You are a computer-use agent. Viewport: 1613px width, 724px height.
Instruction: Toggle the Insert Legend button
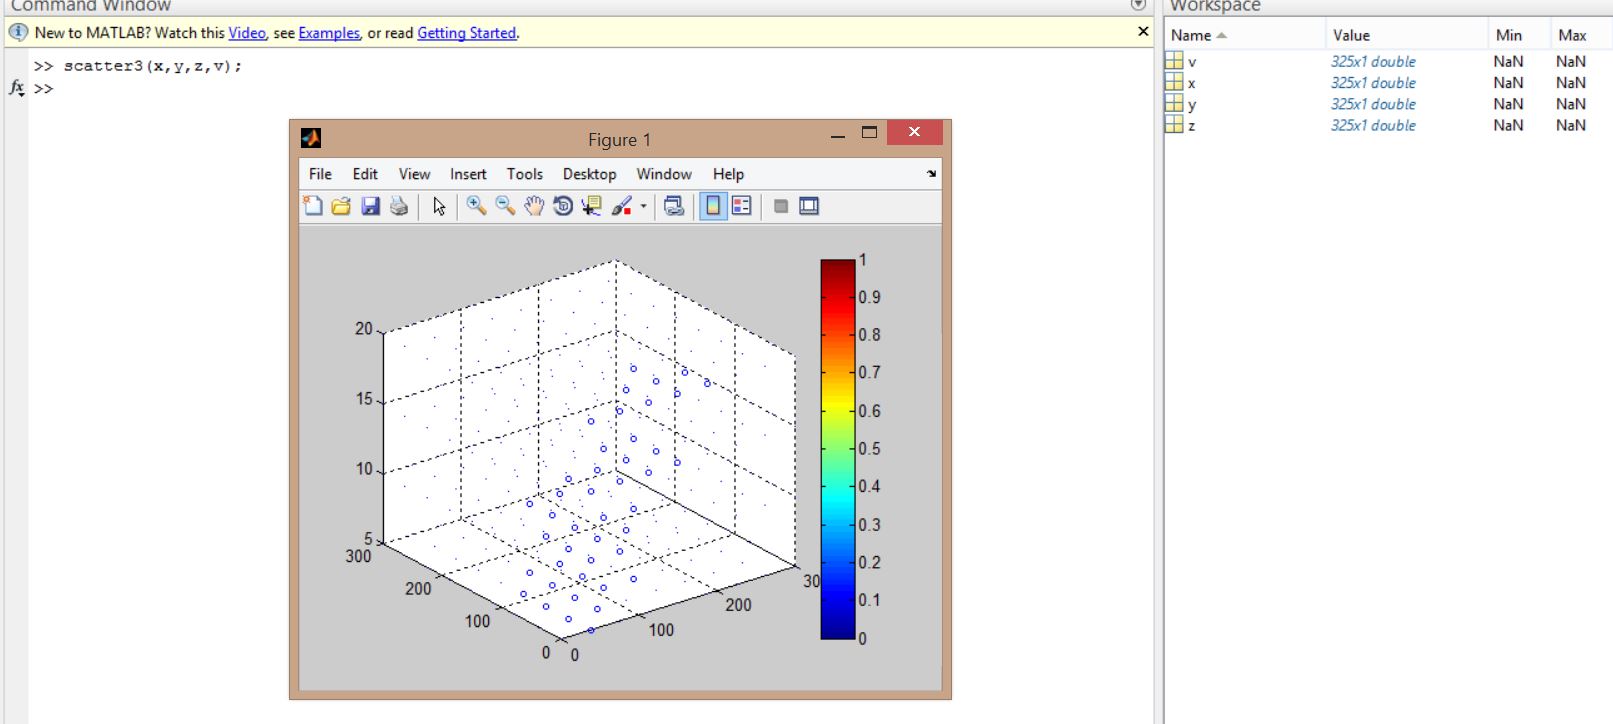point(742,206)
